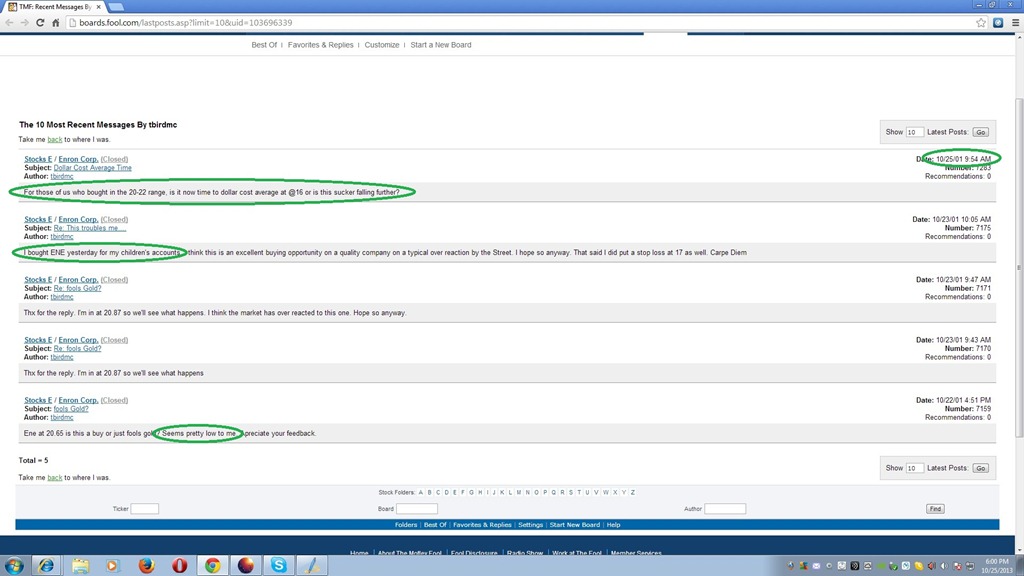Bookmark this page with the star icon

(981, 22)
